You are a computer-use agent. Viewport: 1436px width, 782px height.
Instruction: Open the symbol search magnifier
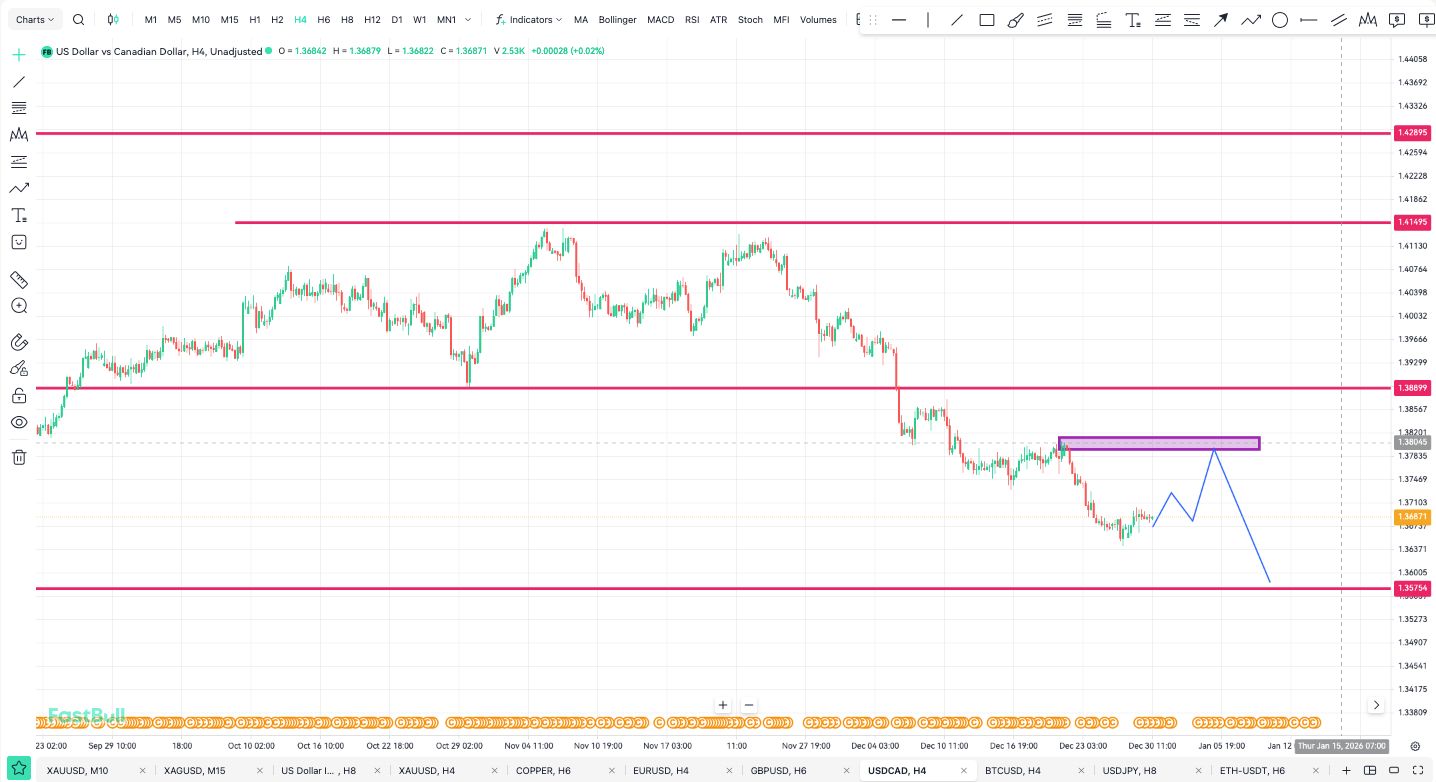coord(79,20)
